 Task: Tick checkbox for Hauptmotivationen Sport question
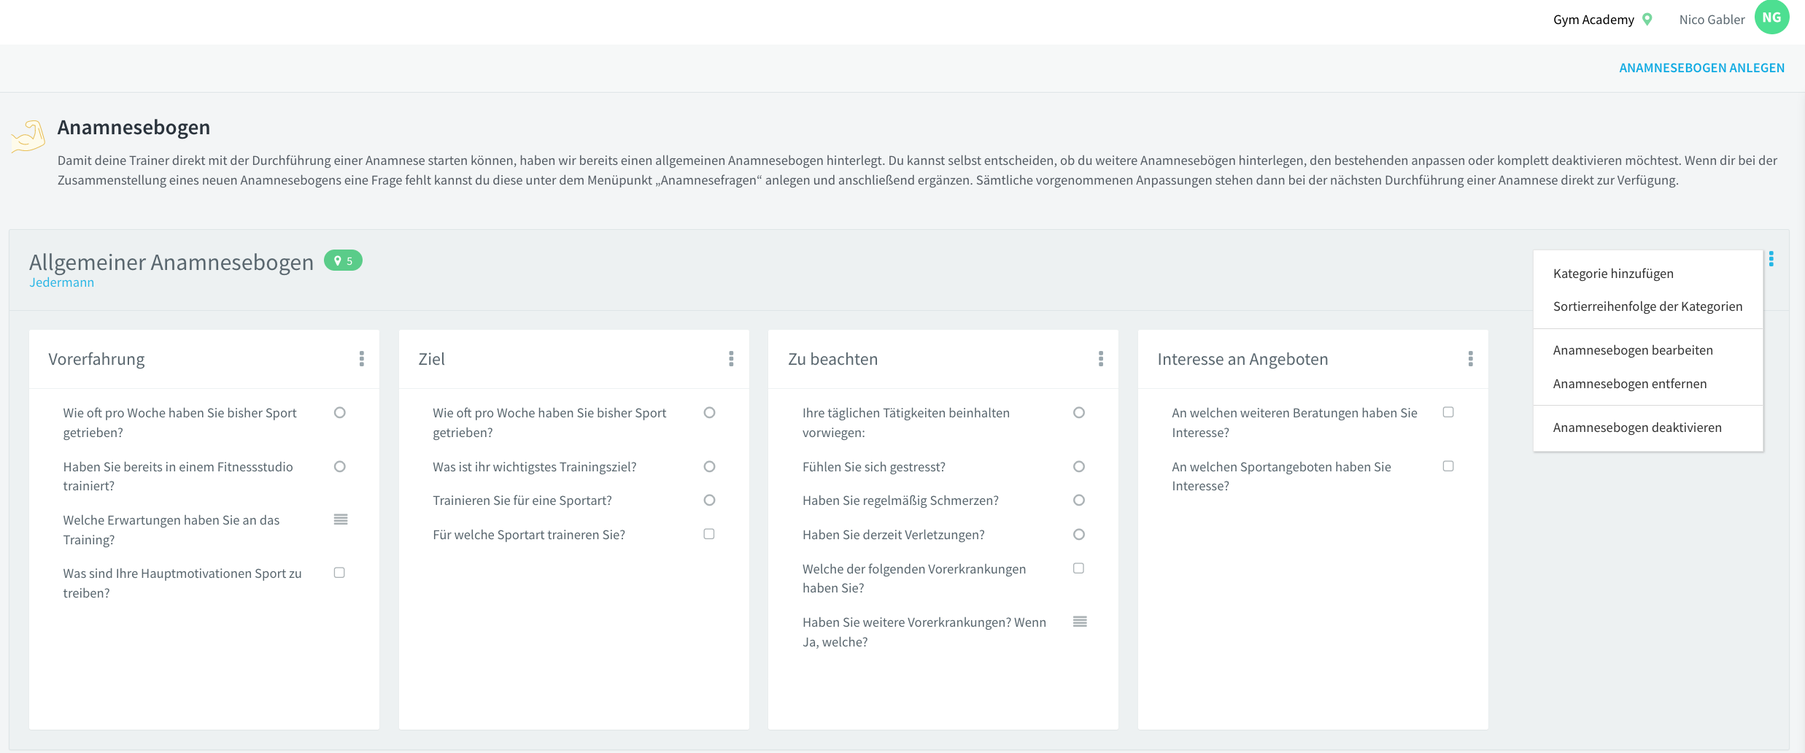click(340, 573)
